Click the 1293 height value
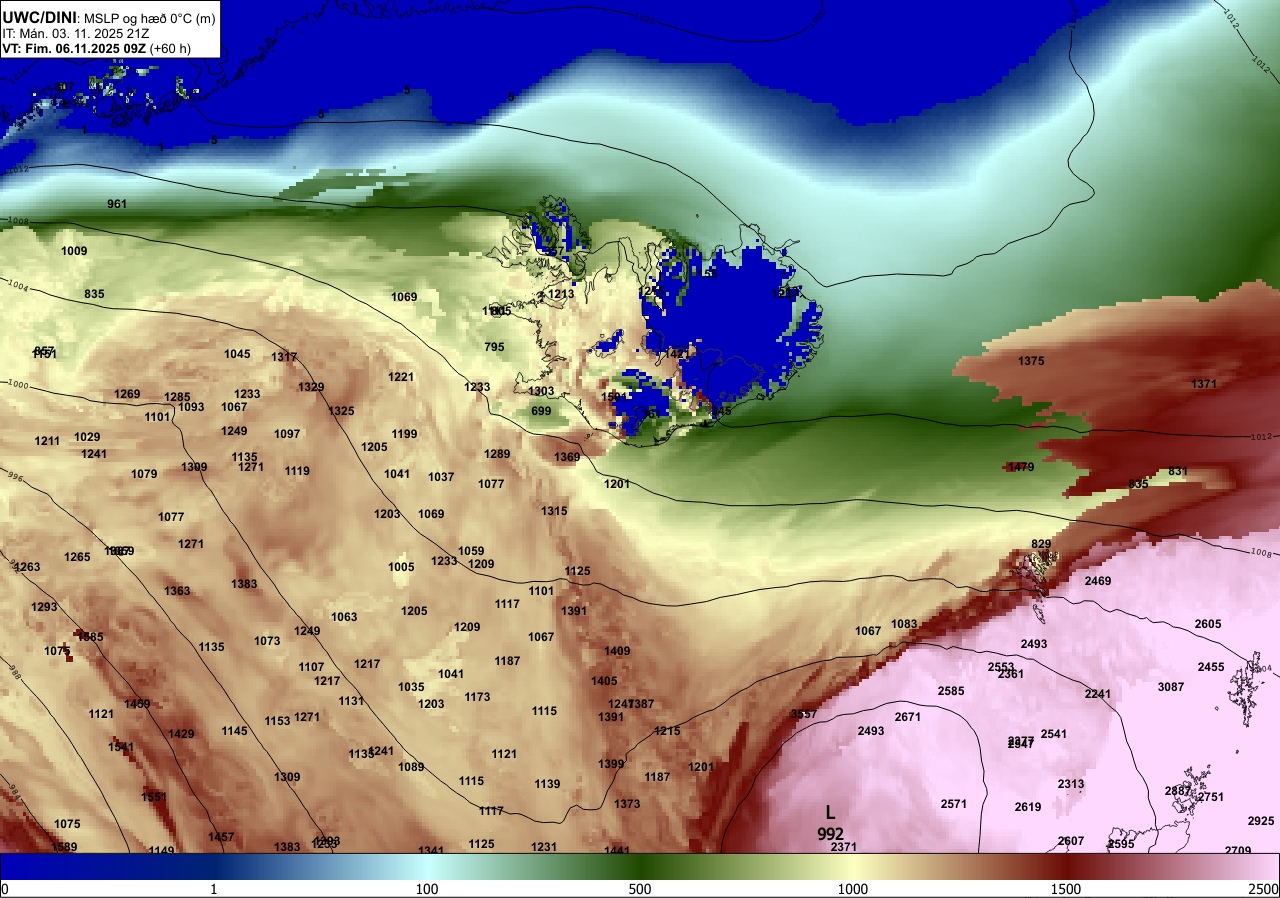Image resolution: width=1280 pixels, height=898 pixels. point(44,607)
